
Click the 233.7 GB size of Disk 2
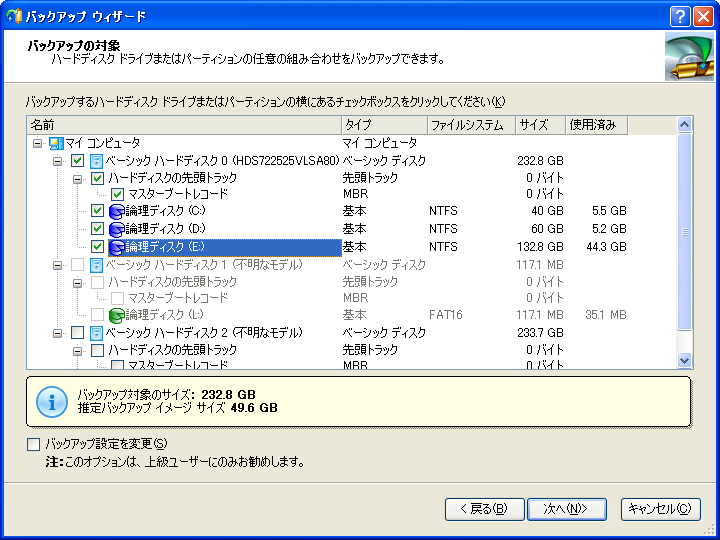pyautogui.click(x=540, y=333)
